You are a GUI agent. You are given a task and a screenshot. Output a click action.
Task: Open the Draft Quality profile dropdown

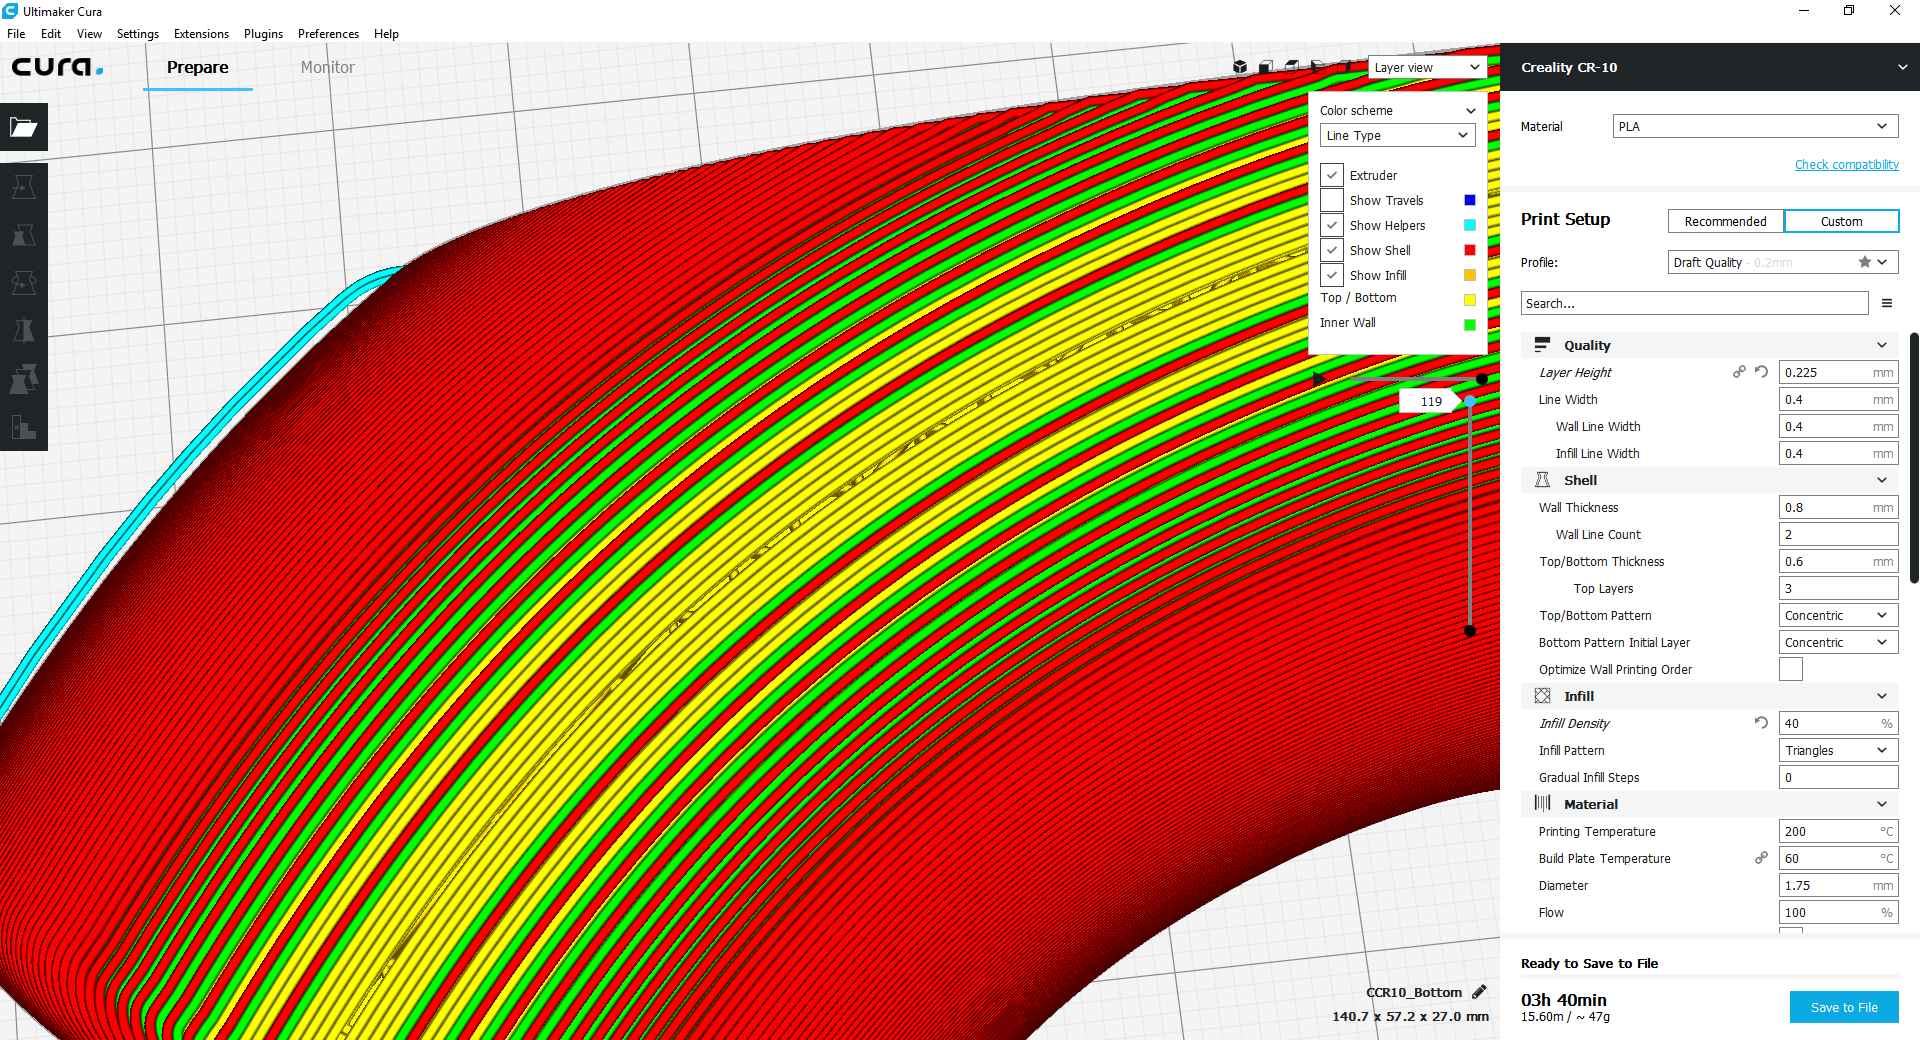(x=1783, y=262)
